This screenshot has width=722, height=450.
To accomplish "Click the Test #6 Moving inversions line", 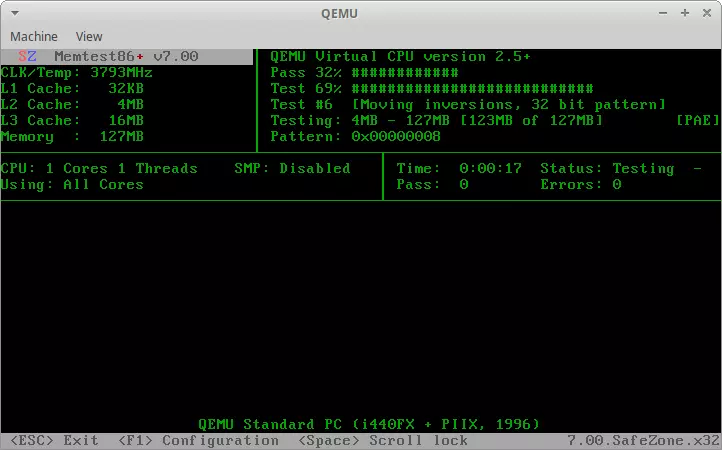I will click(468, 105).
